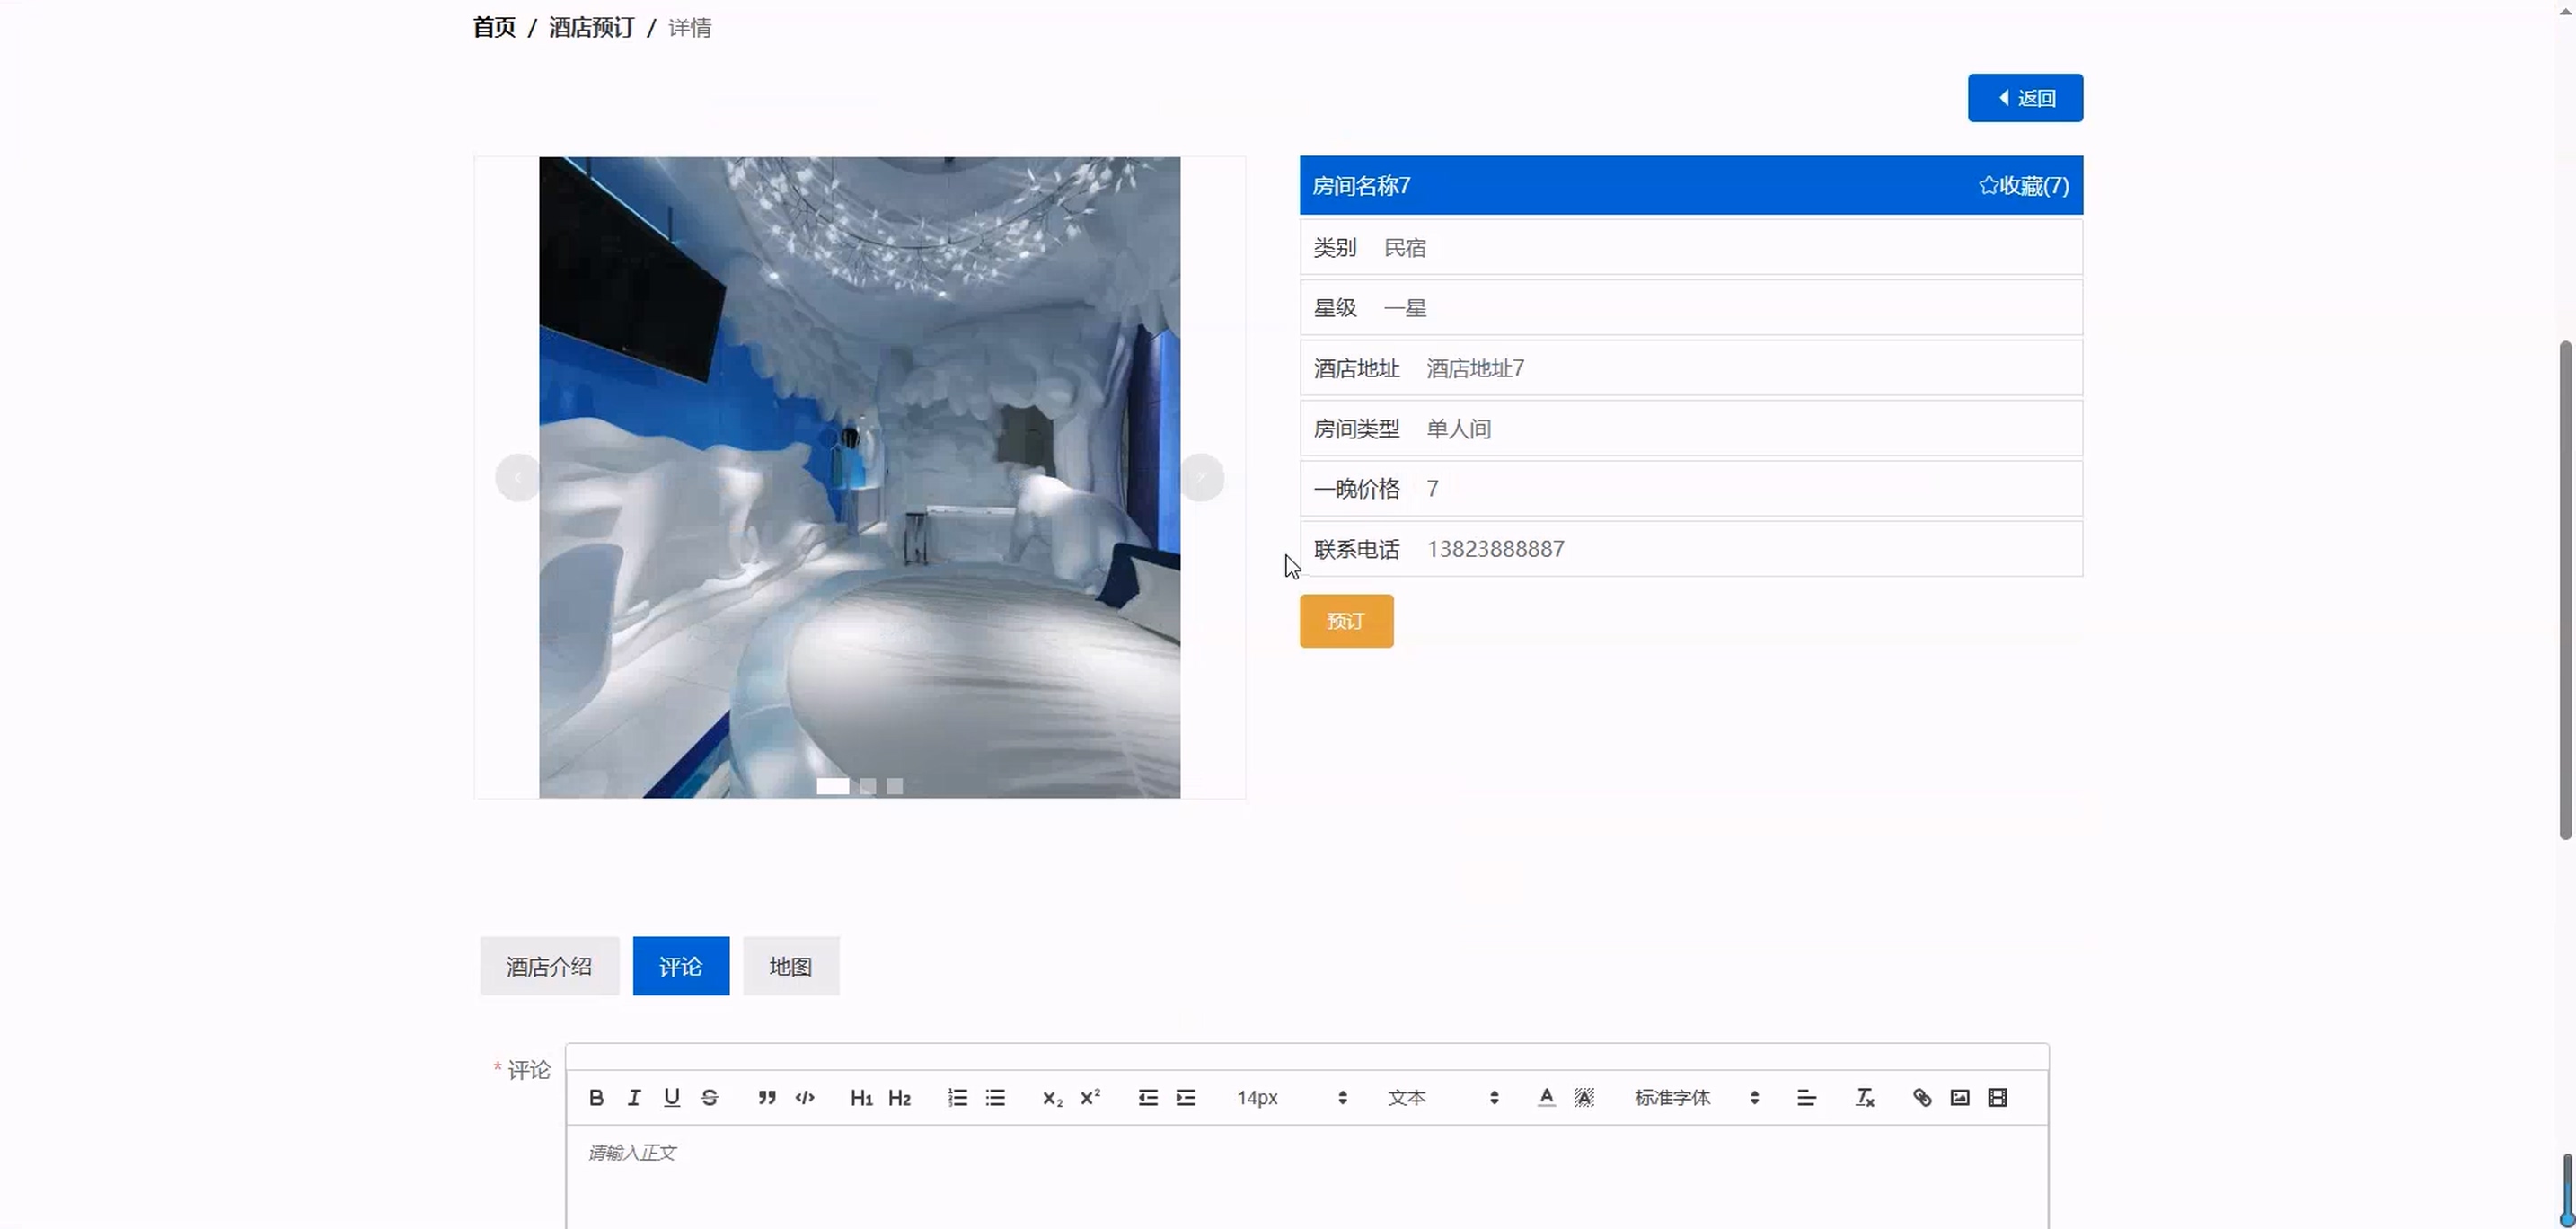Click the 返回 back button

(2025, 98)
